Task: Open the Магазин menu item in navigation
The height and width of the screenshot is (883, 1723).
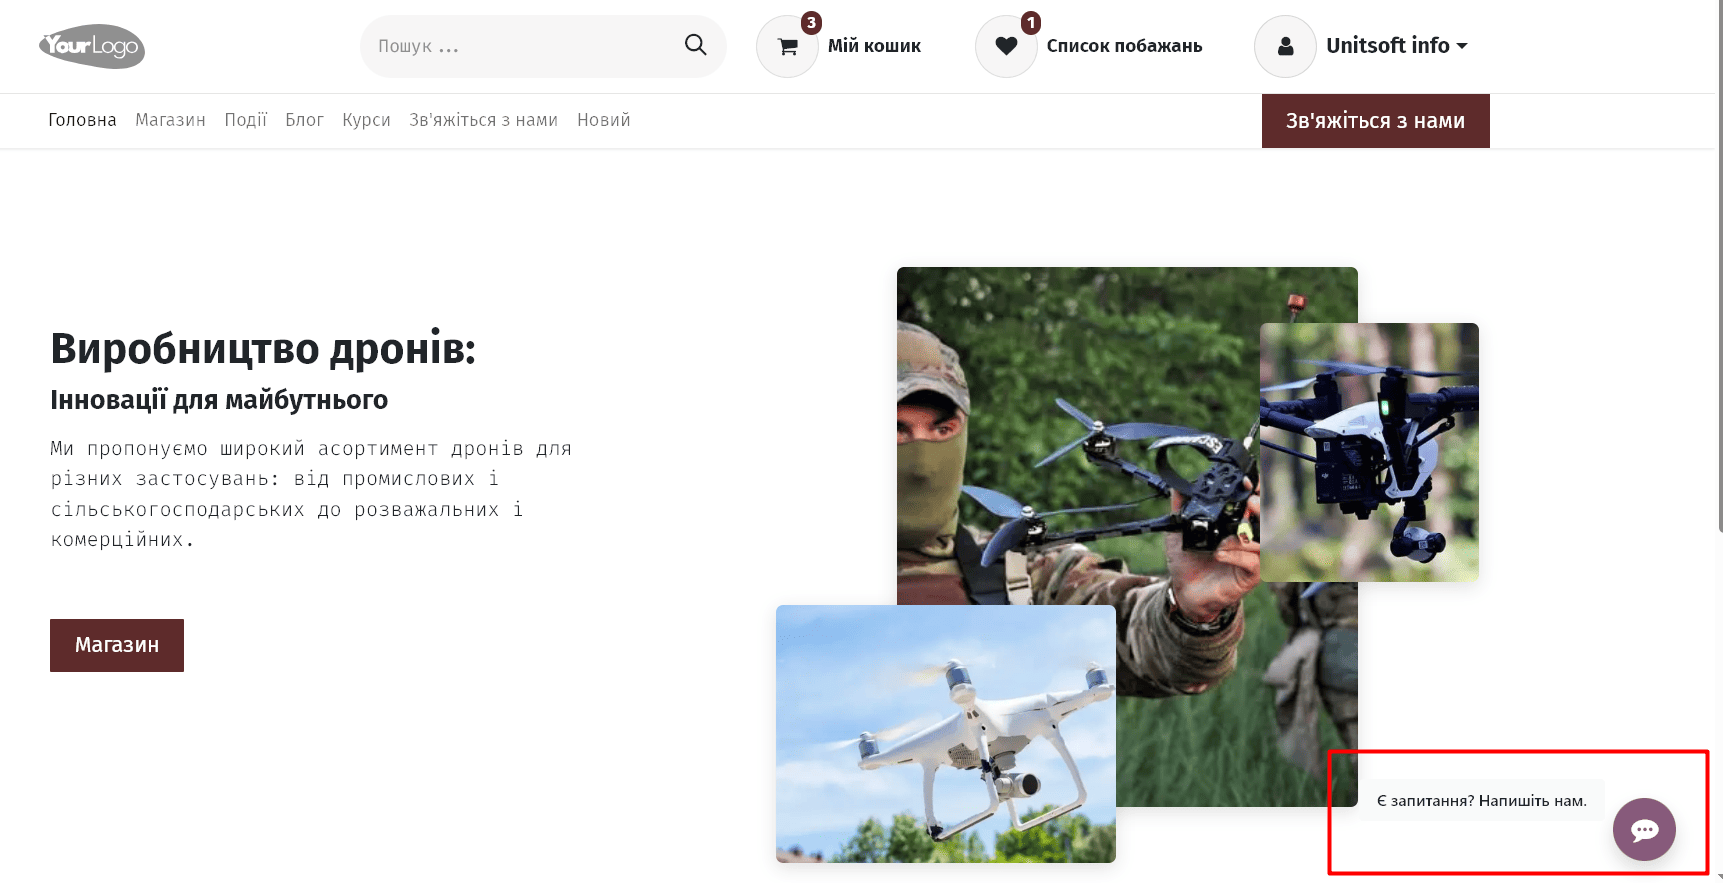Action: [x=170, y=120]
